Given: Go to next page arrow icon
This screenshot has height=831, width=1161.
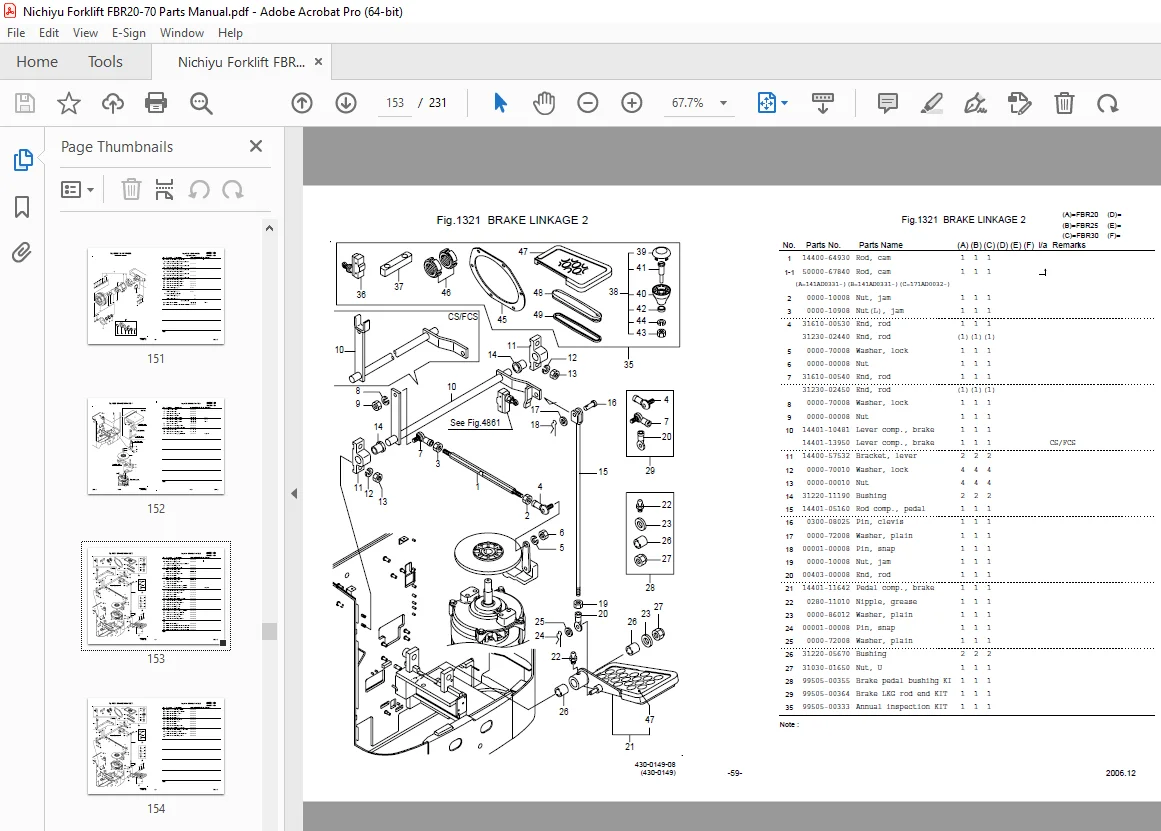Looking at the screenshot, I should coord(346,103).
